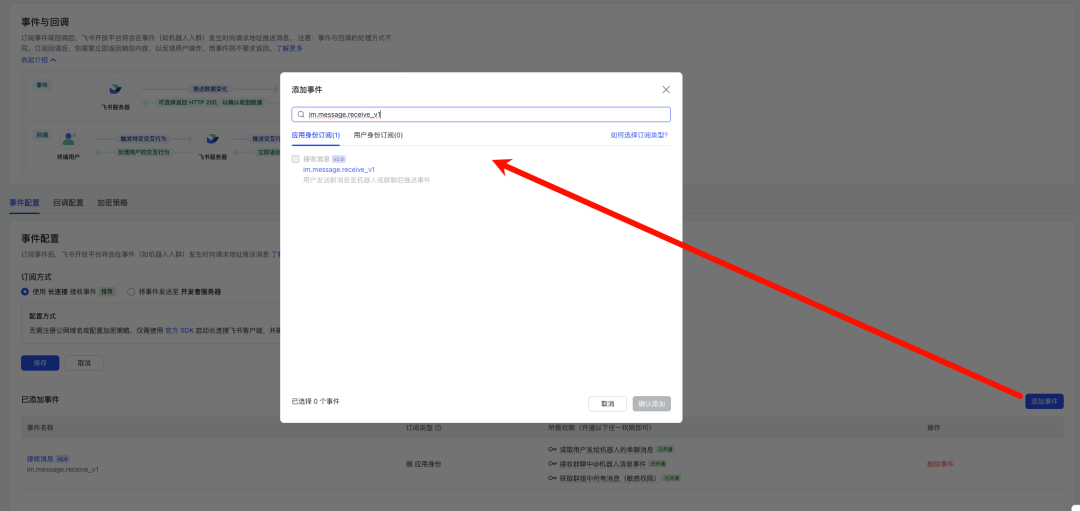This screenshot has height=511, width=1080.
Task: Click the 已选择 0 个事件 text
Action: pos(315,401)
